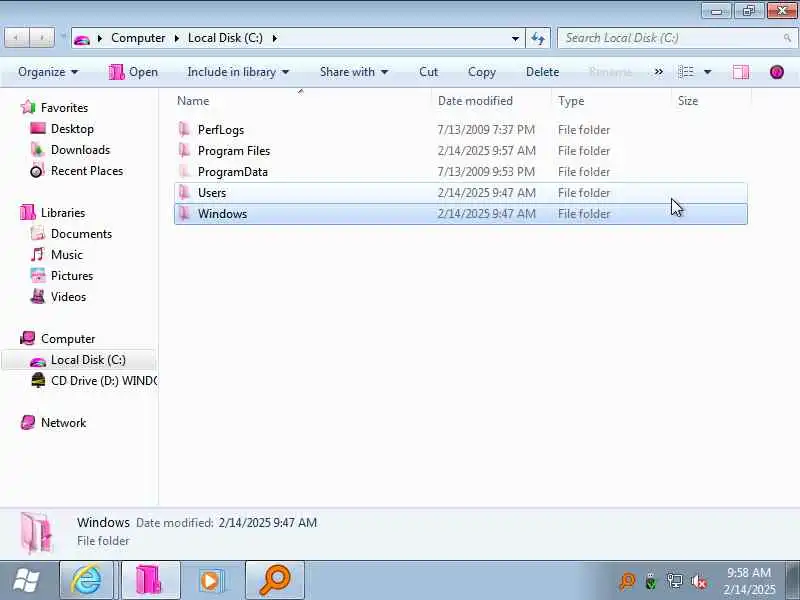Click the Magnifier taskbar icon
The width and height of the screenshot is (800, 600).
pyautogui.click(x=275, y=580)
